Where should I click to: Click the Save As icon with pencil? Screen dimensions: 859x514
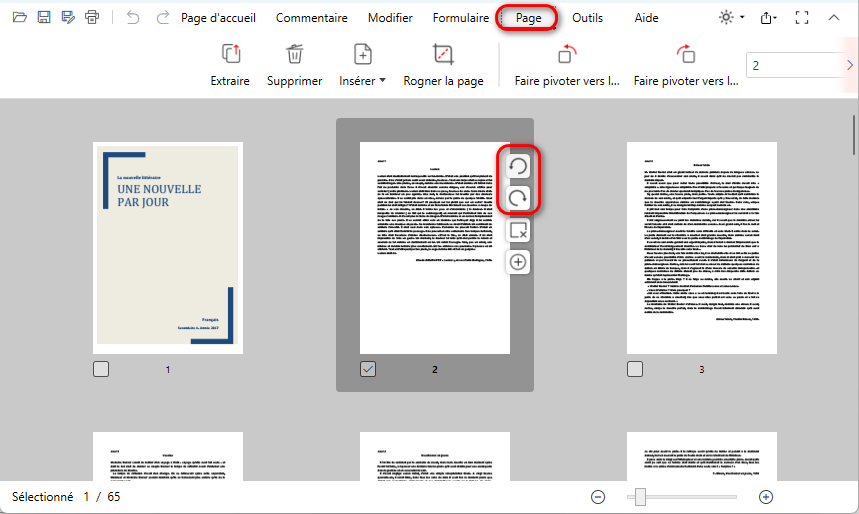(68, 18)
